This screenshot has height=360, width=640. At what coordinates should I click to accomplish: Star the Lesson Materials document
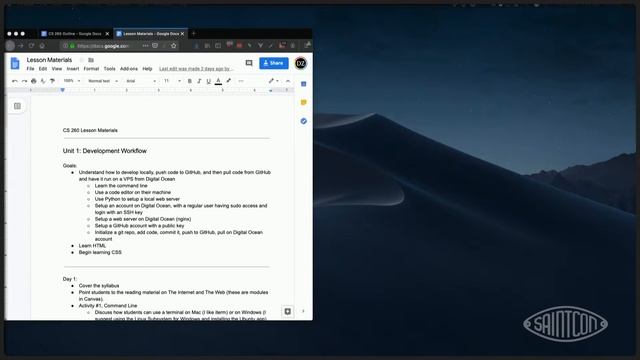(x=81, y=60)
